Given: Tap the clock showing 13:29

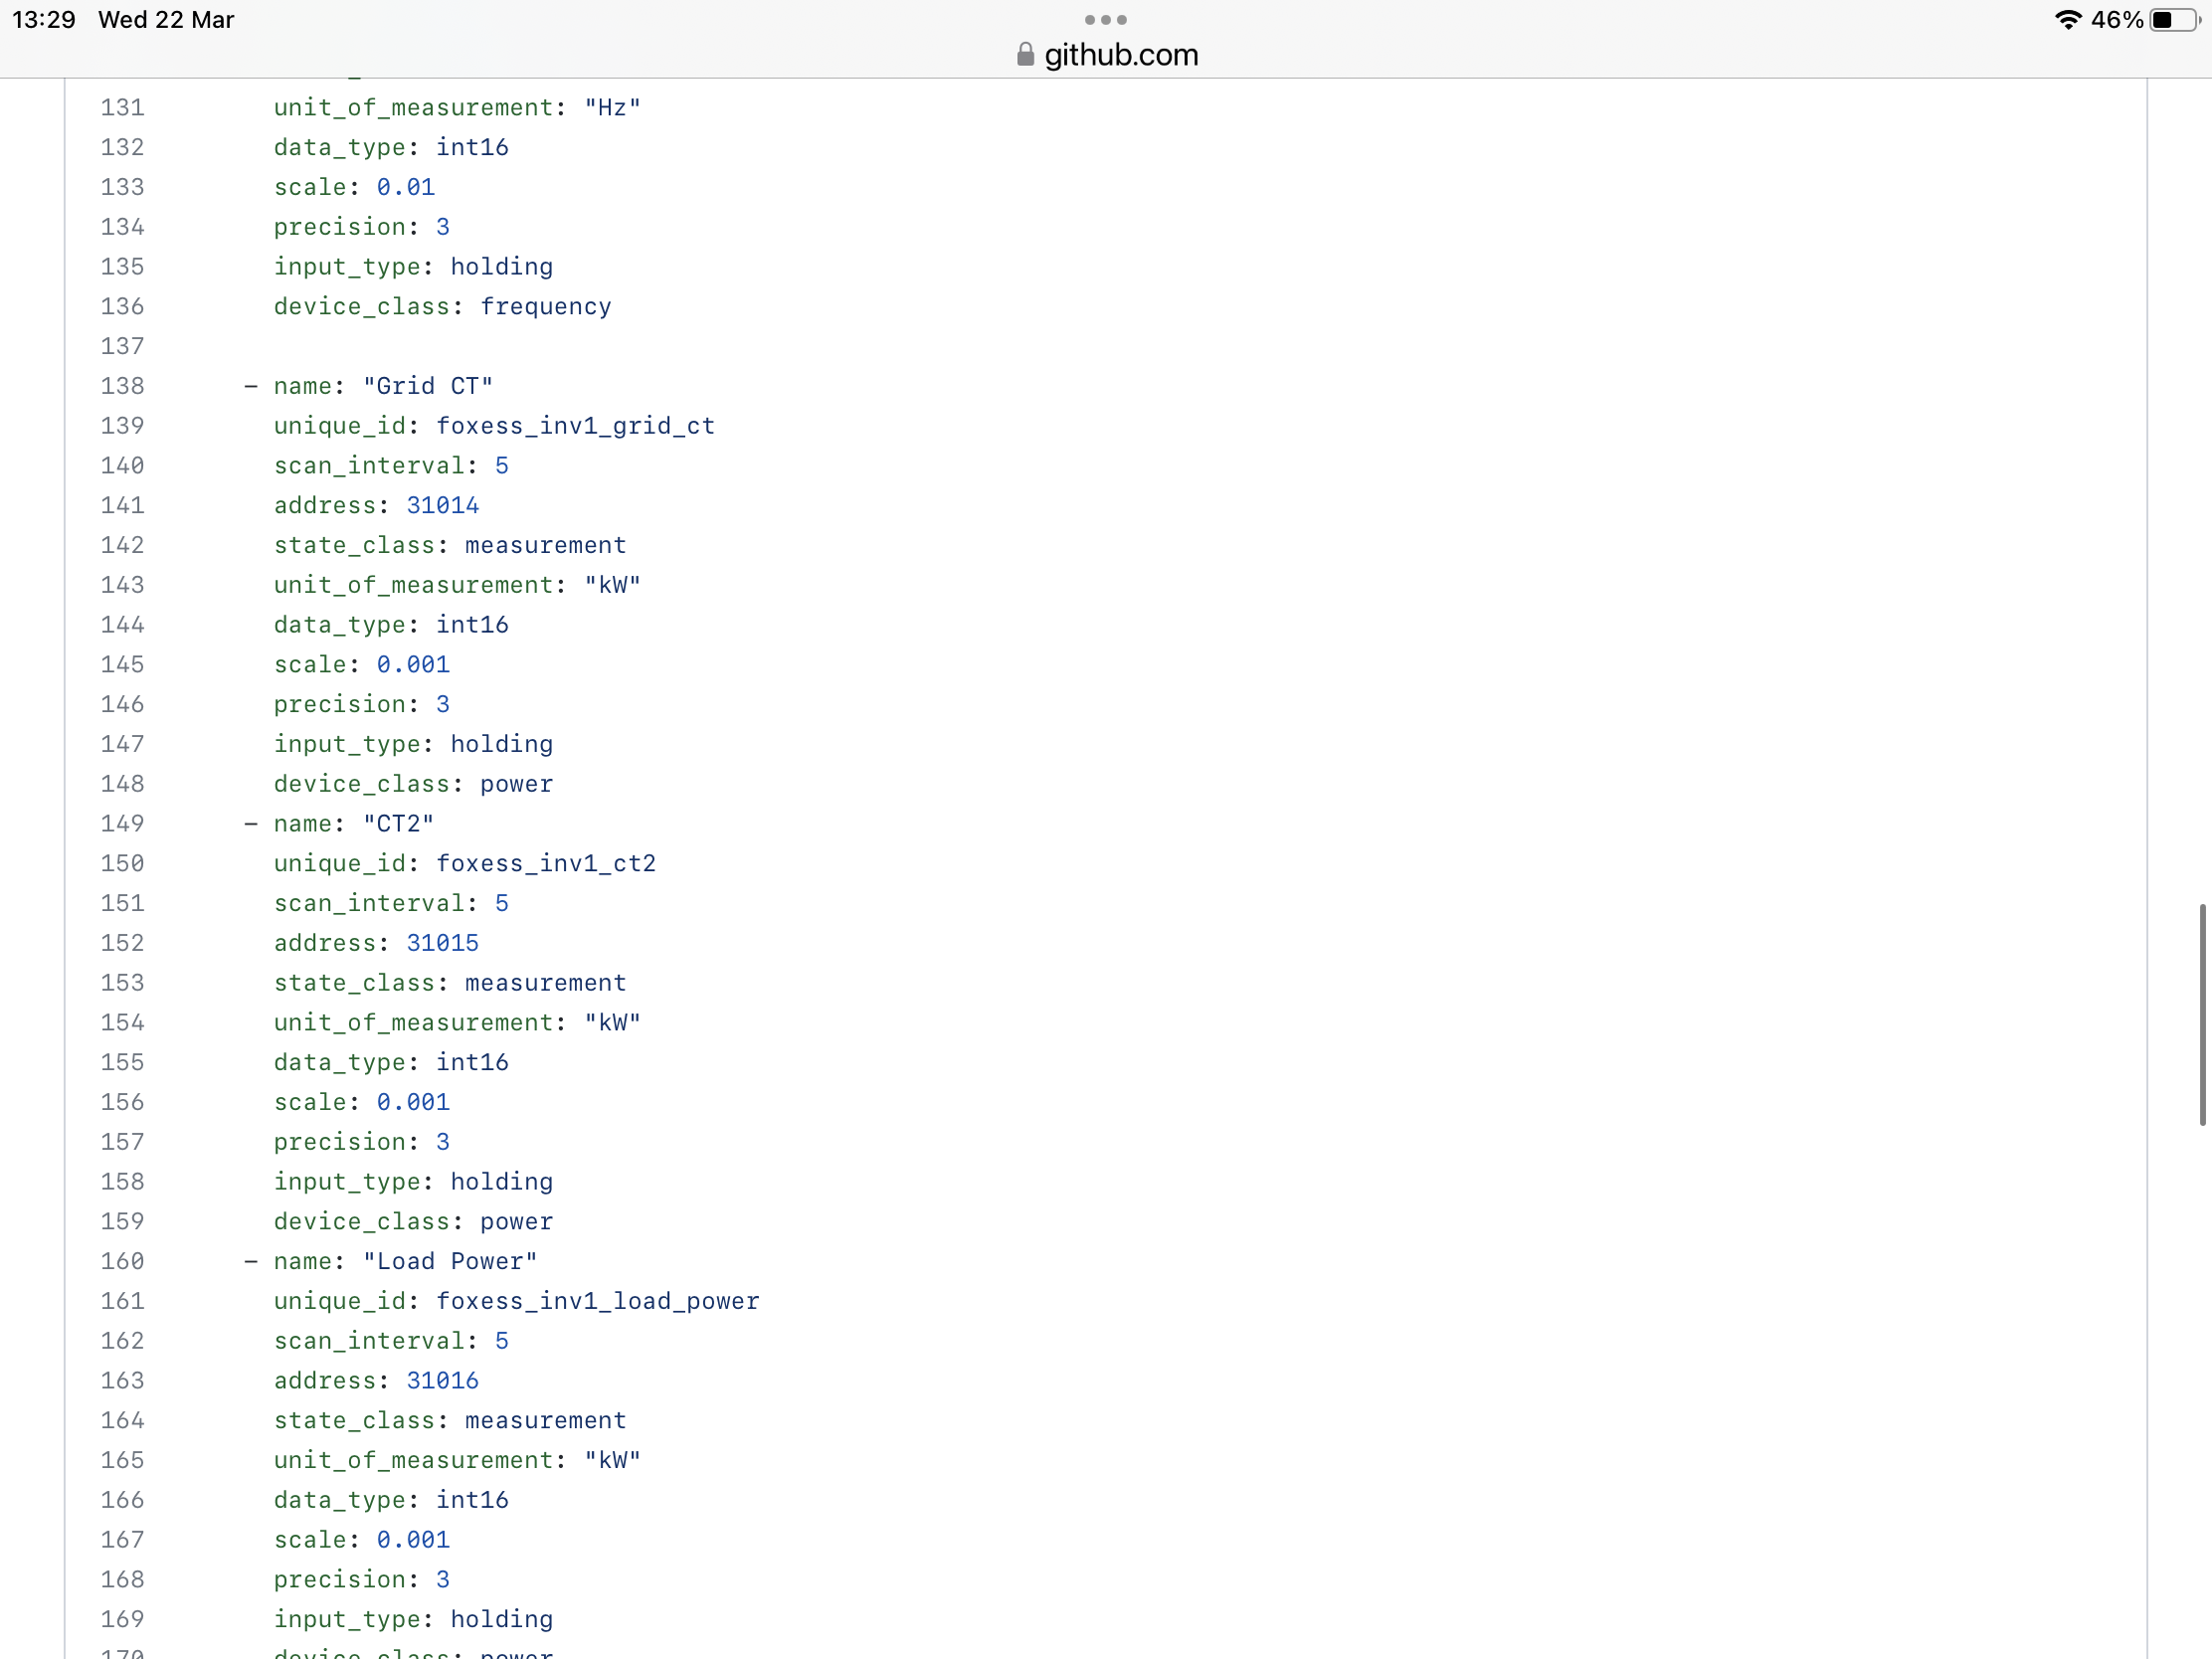Looking at the screenshot, I should [43, 20].
